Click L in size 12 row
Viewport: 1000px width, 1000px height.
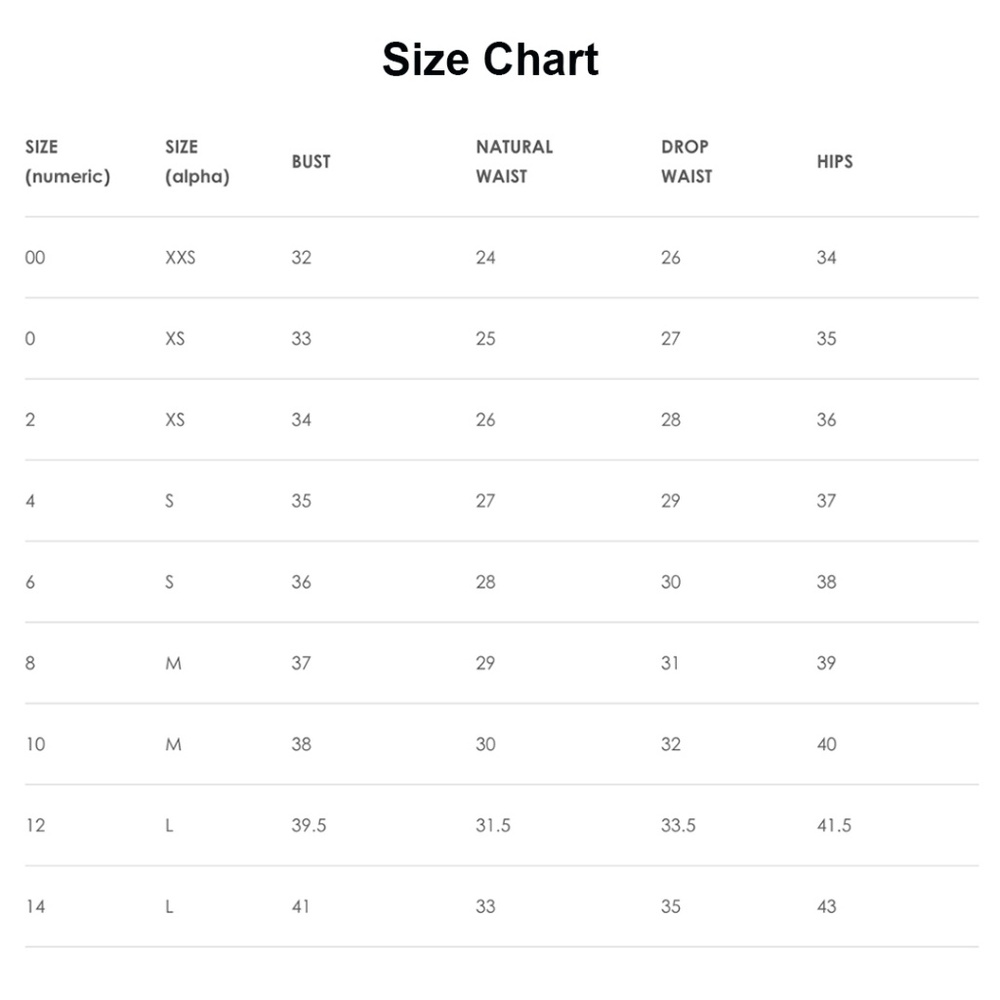pyautogui.click(x=169, y=825)
